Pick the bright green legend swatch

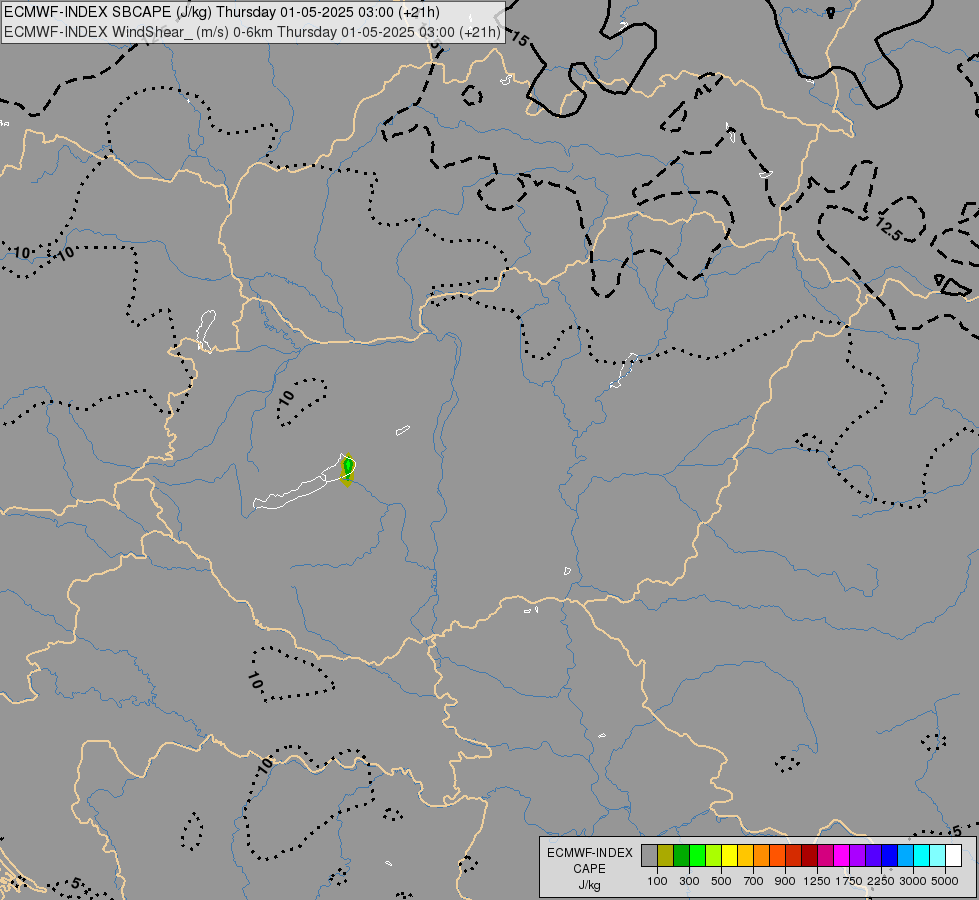pos(697,855)
